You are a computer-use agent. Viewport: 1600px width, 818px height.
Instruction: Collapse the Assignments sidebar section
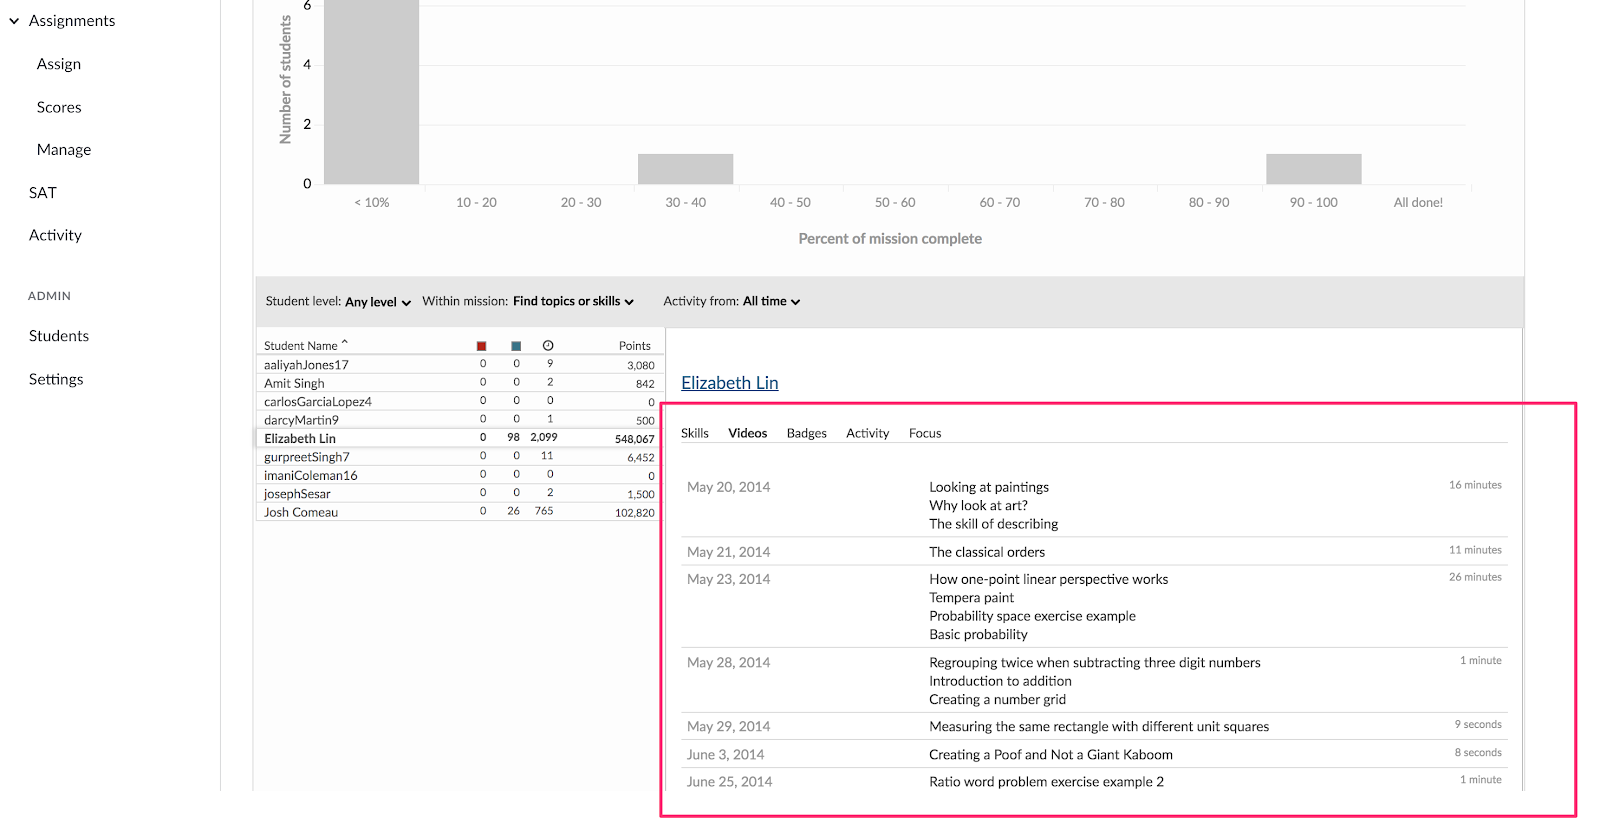(x=14, y=21)
